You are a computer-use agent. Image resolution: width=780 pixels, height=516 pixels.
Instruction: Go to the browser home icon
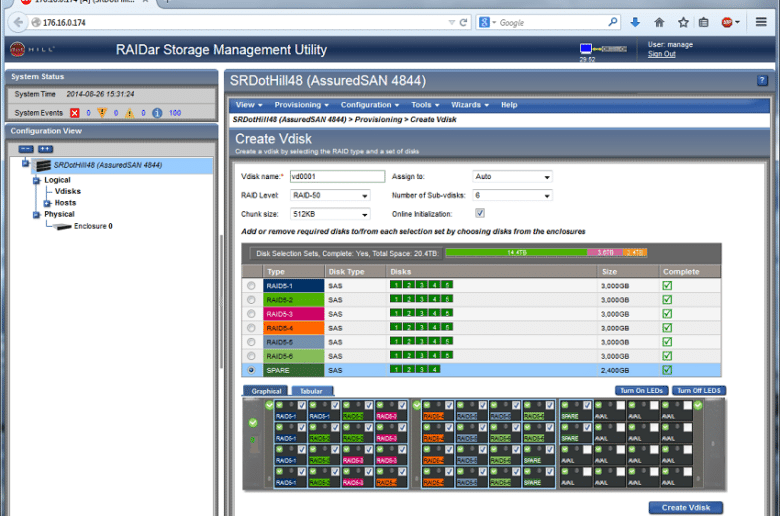tap(659, 22)
